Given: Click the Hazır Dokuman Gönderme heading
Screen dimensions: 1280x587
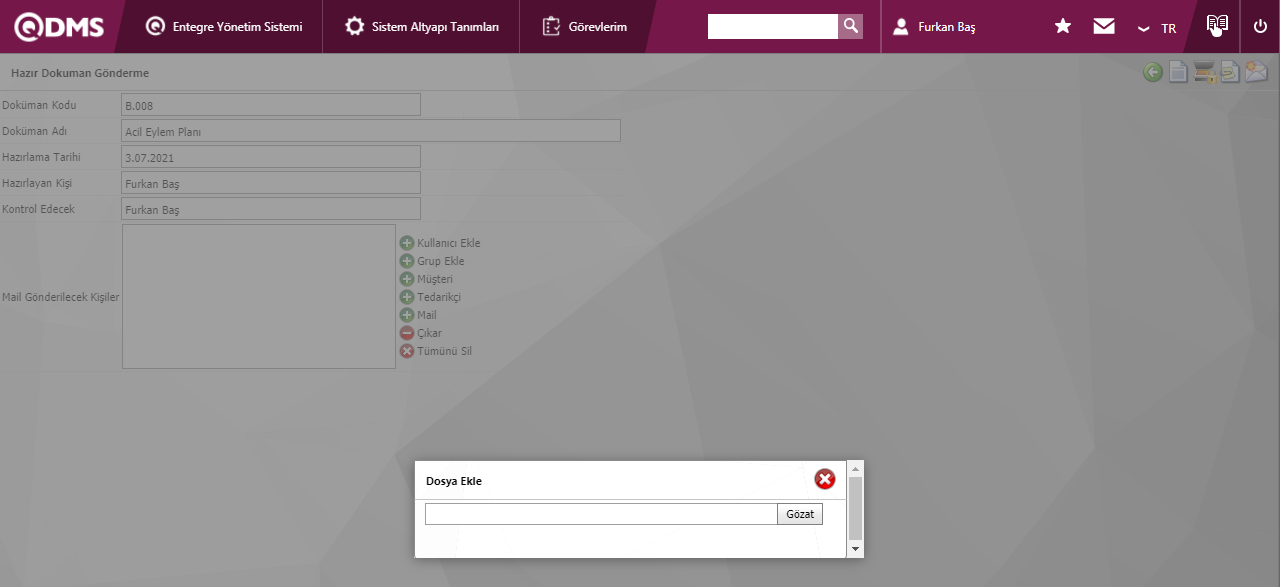Looking at the screenshot, I should 80,73.
